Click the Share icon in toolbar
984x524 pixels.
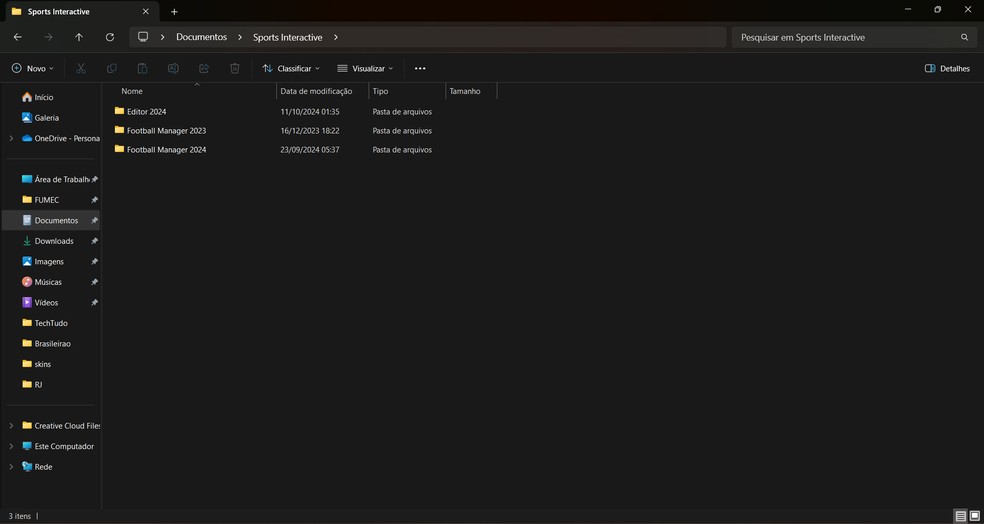pyautogui.click(x=204, y=68)
